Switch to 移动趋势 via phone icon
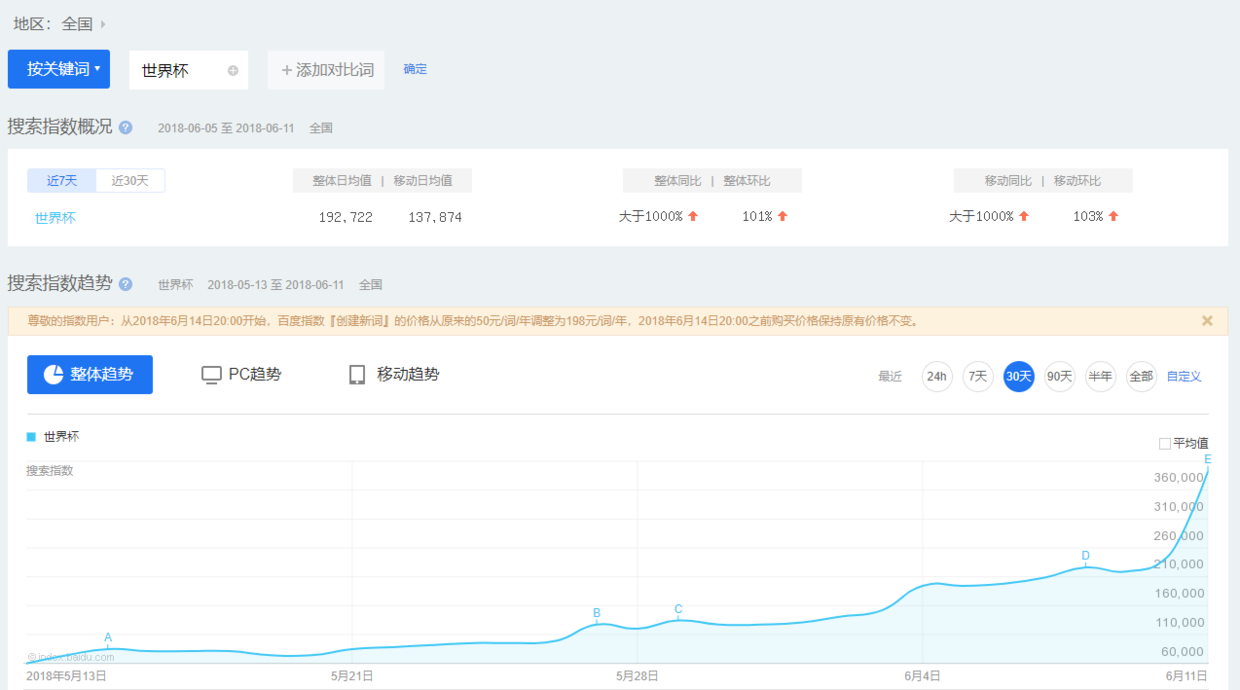The image size is (1240, 690). coord(357,374)
